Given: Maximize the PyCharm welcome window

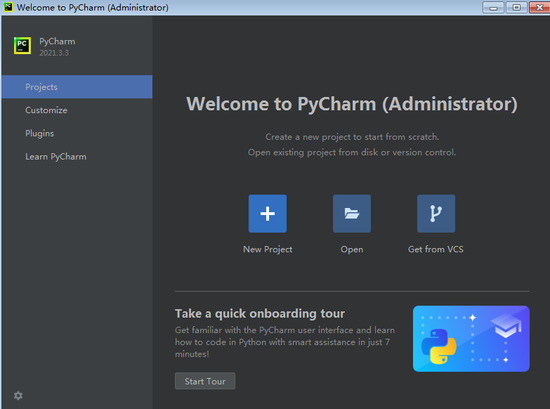Looking at the screenshot, I should pyautogui.click(x=516, y=7).
